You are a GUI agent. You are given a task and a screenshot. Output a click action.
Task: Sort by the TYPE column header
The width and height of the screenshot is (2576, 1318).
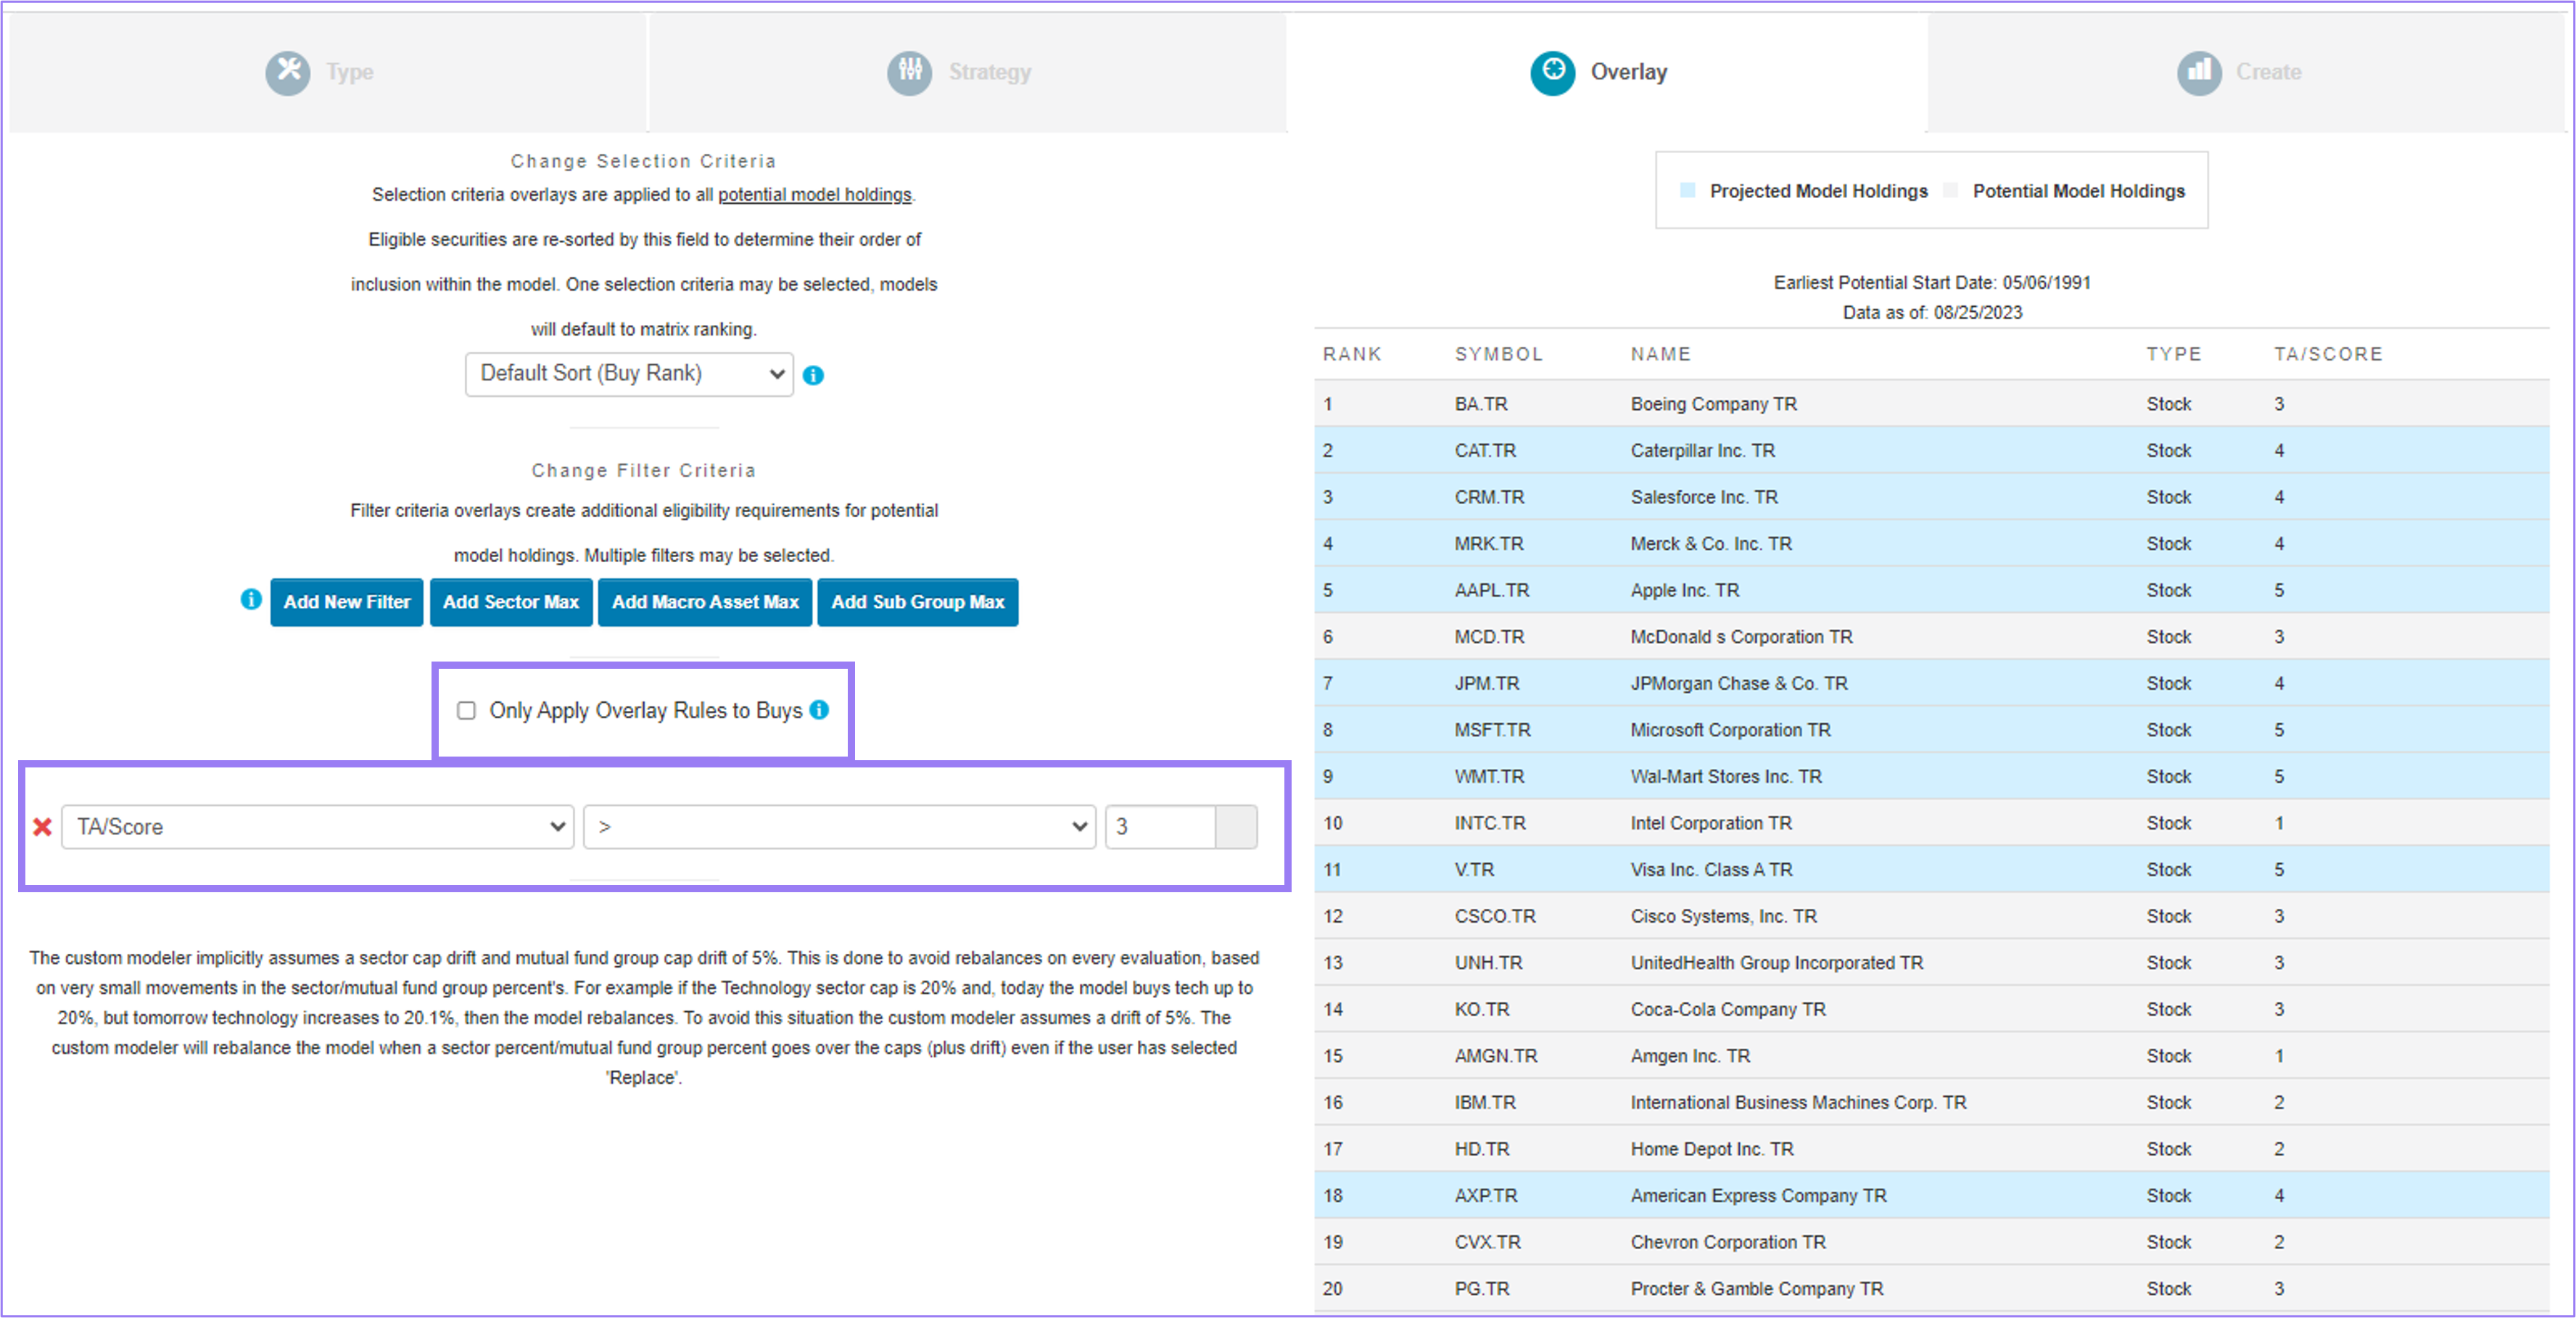[2174, 354]
